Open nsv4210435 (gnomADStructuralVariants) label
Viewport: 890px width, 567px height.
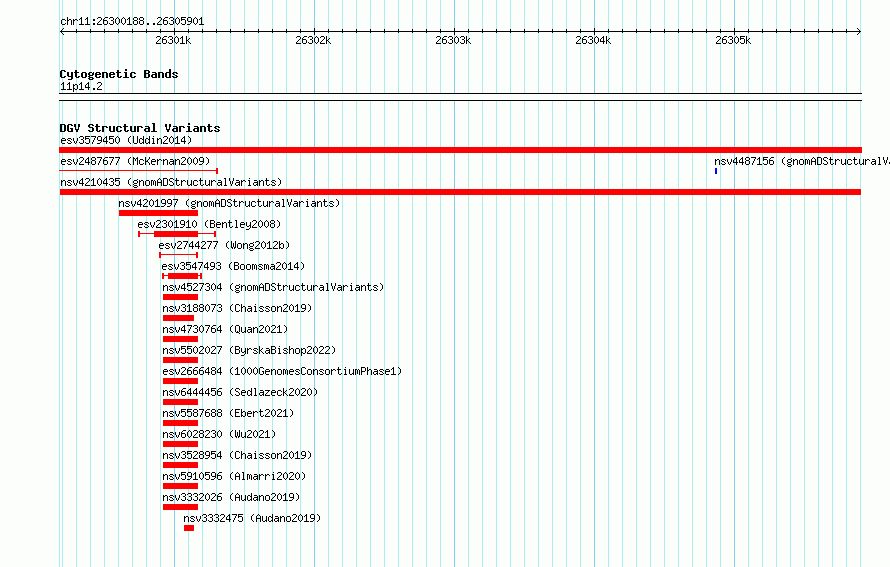[171, 182]
